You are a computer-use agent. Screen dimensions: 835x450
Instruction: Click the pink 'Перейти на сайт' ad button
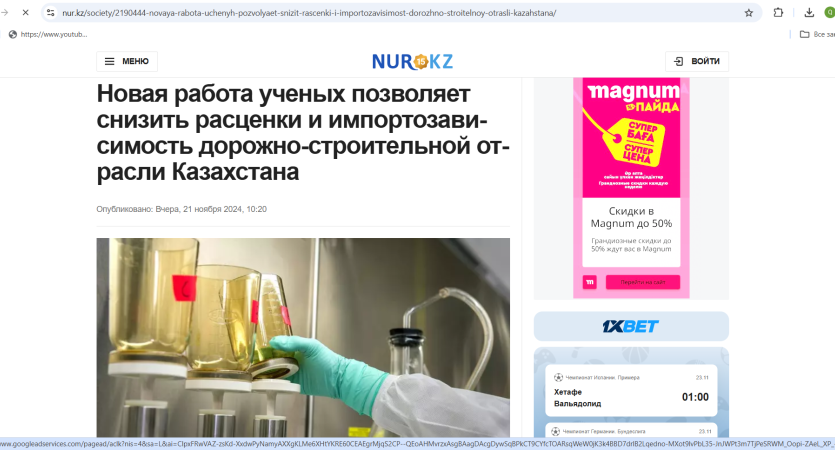click(x=643, y=282)
